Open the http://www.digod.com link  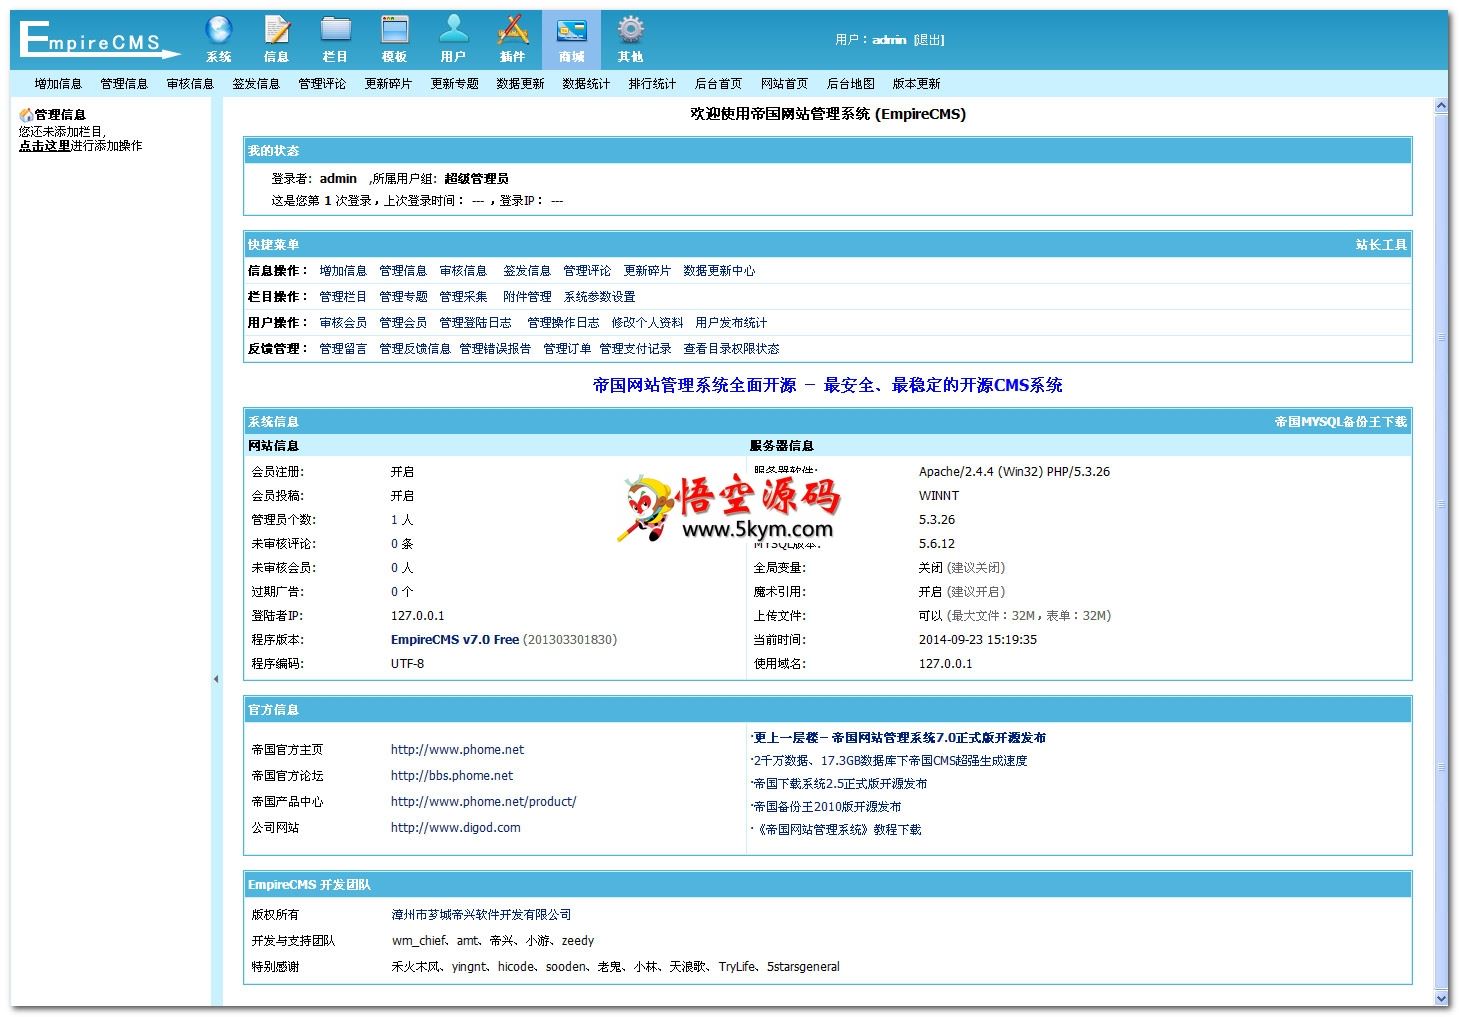[455, 828]
